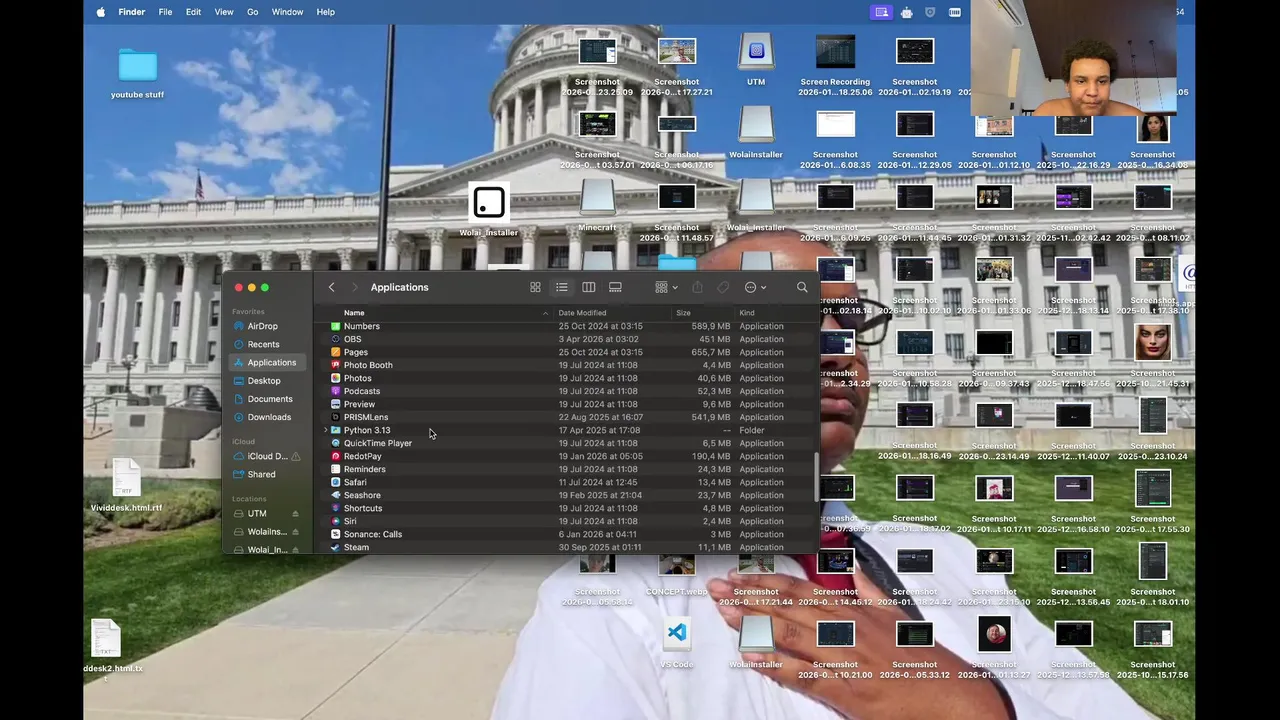The width and height of the screenshot is (1280, 720).
Task: Click the QuickTime Player app icon
Action: click(x=336, y=443)
